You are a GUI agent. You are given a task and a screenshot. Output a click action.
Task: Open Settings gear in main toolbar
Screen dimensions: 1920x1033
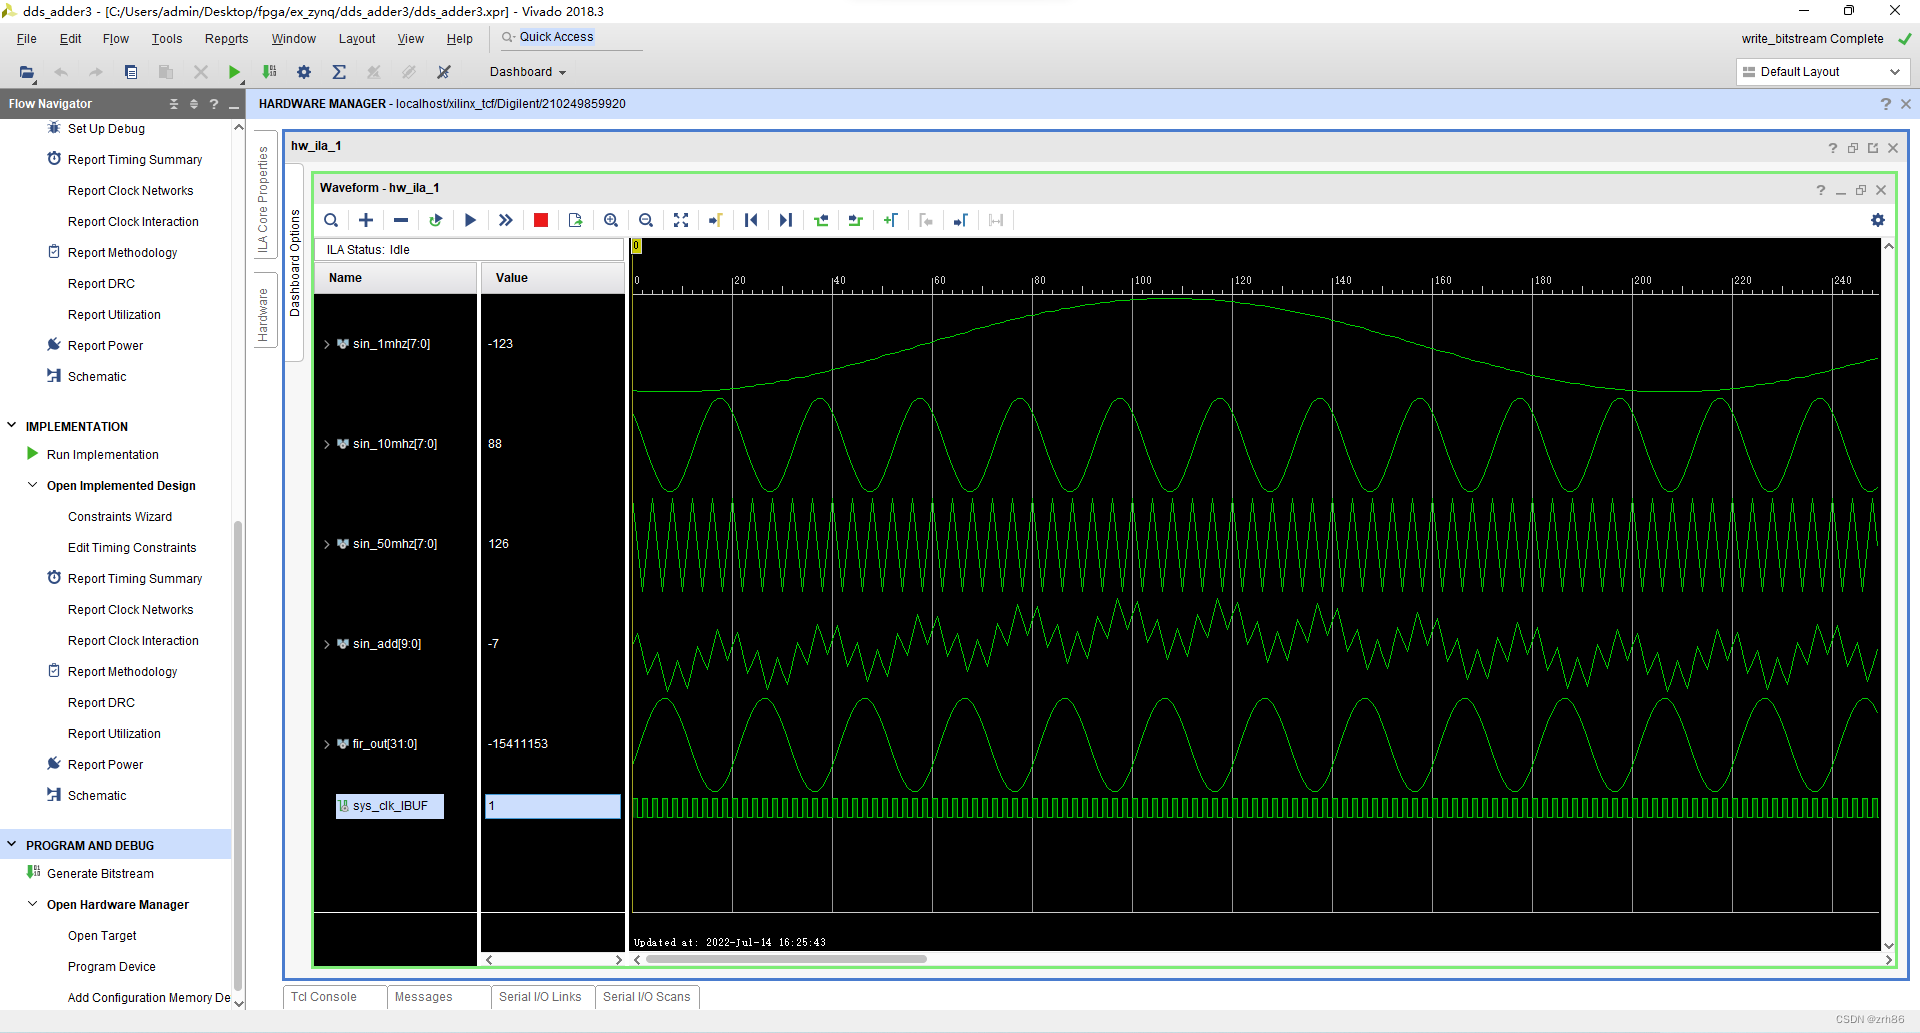(304, 72)
